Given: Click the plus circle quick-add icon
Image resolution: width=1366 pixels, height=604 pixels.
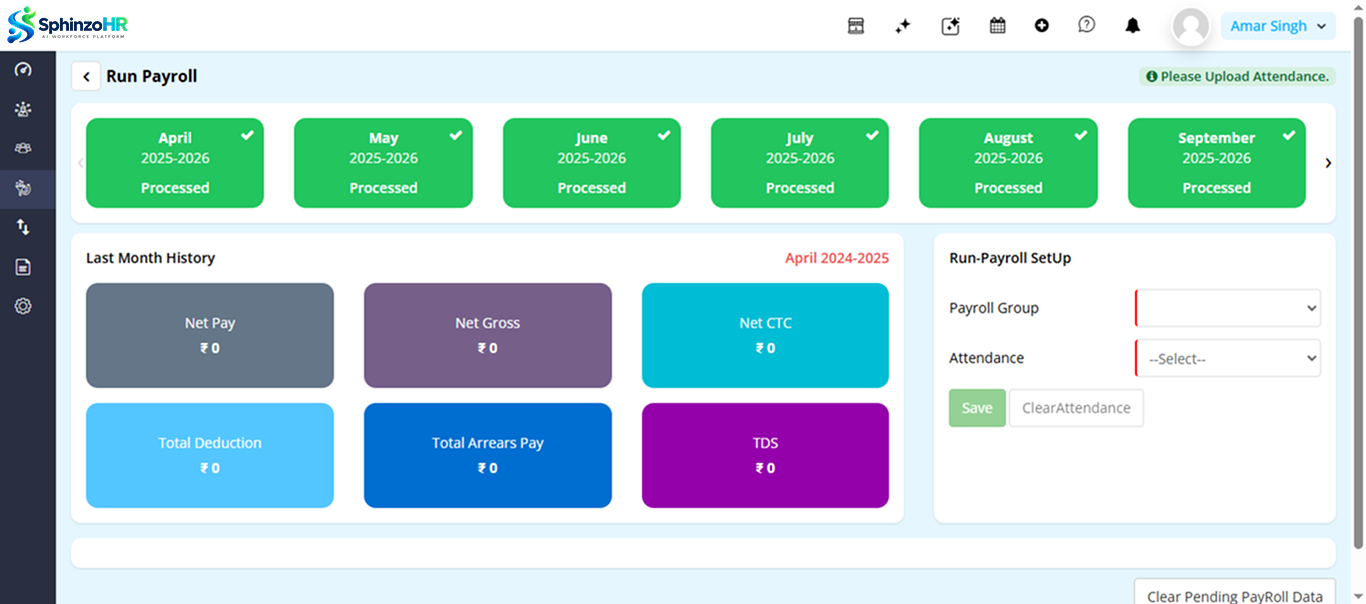Looking at the screenshot, I should click(x=1042, y=26).
